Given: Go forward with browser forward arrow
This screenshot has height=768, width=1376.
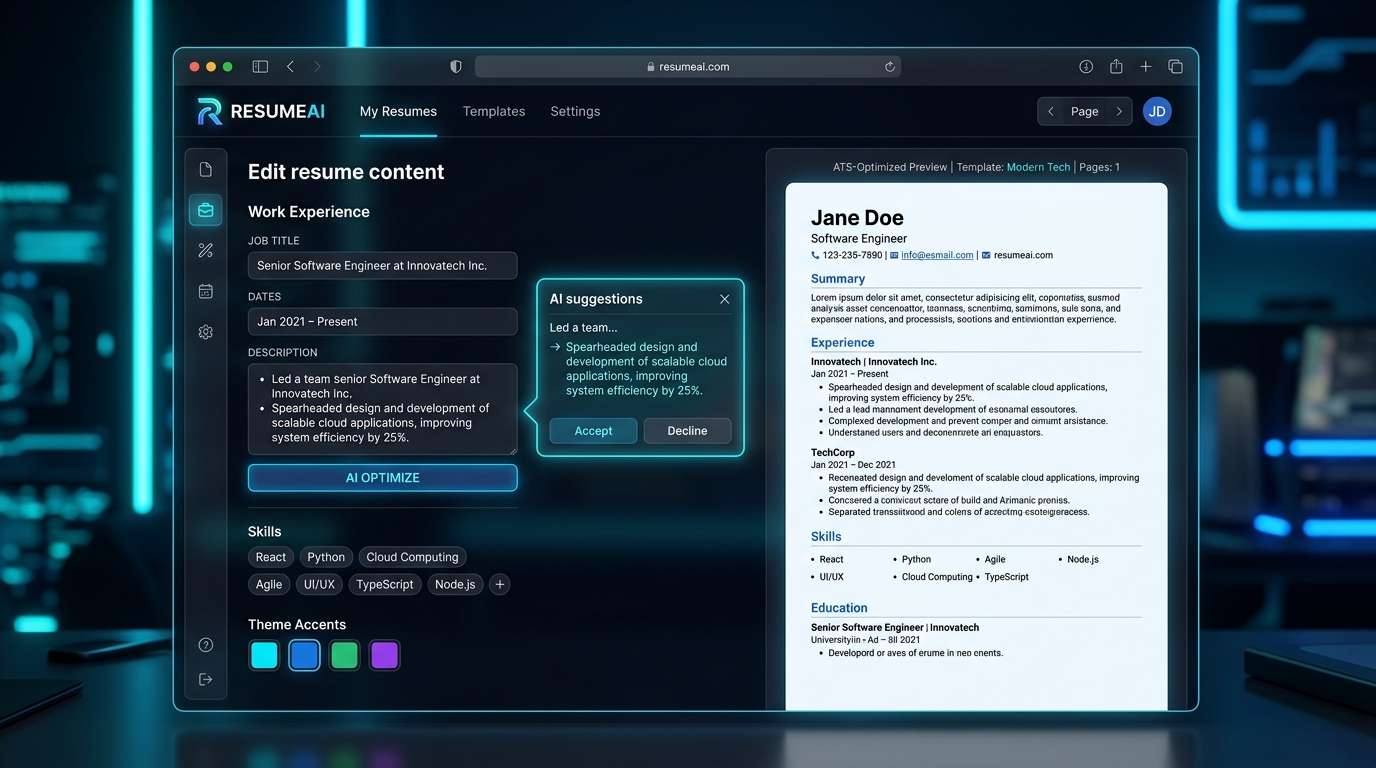Looking at the screenshot, I should pyautogui.click(x=317, y=67).
